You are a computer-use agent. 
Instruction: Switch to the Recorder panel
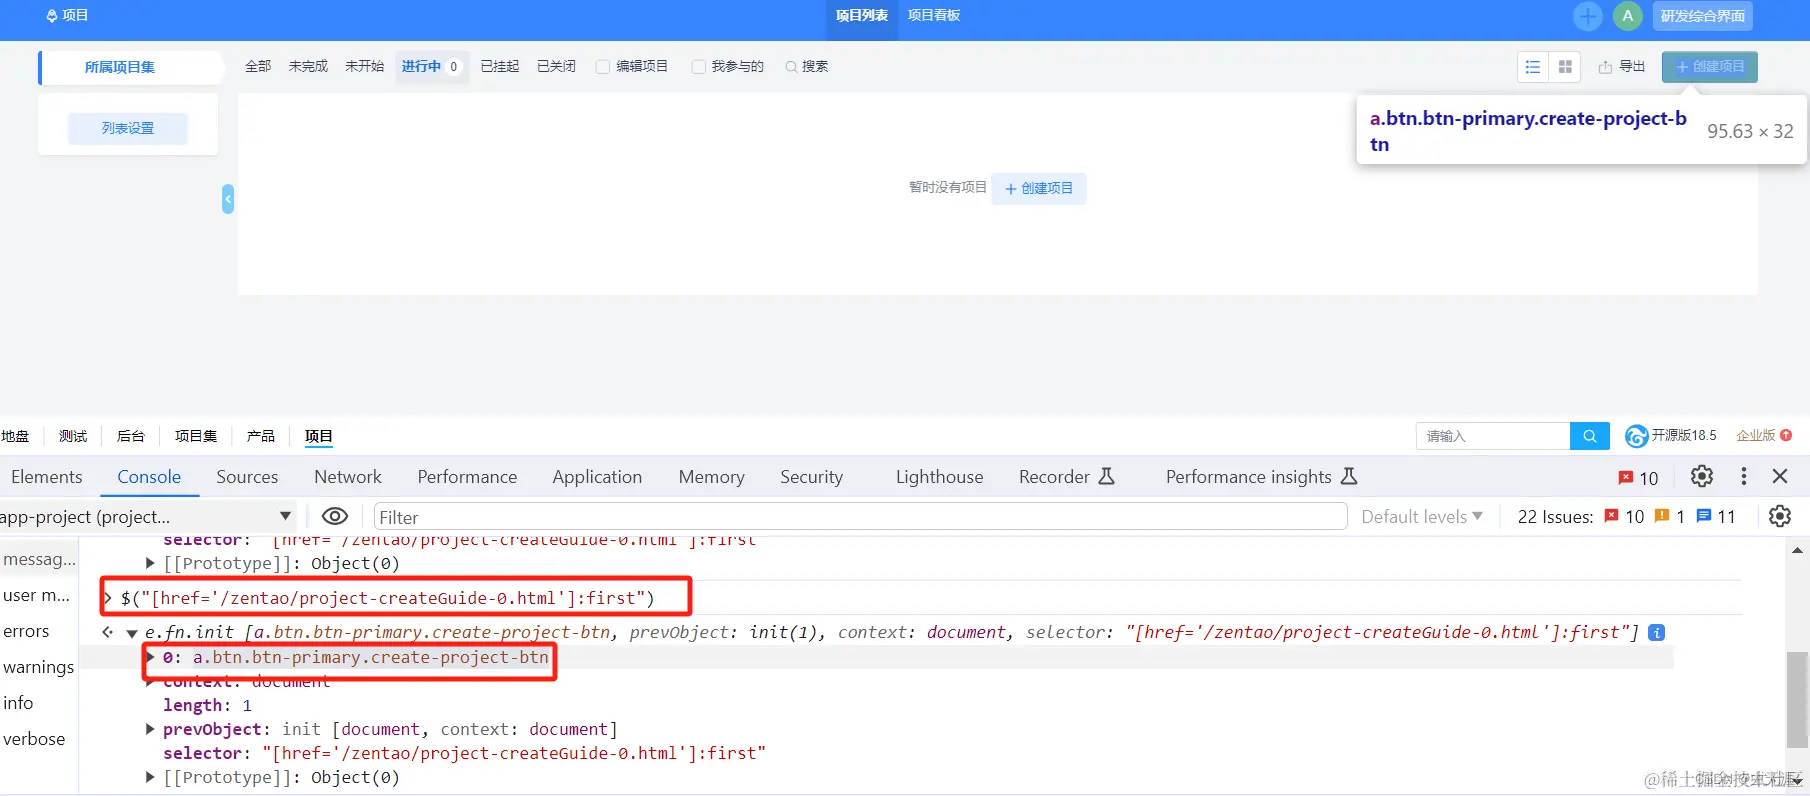tap(1066, 477)
